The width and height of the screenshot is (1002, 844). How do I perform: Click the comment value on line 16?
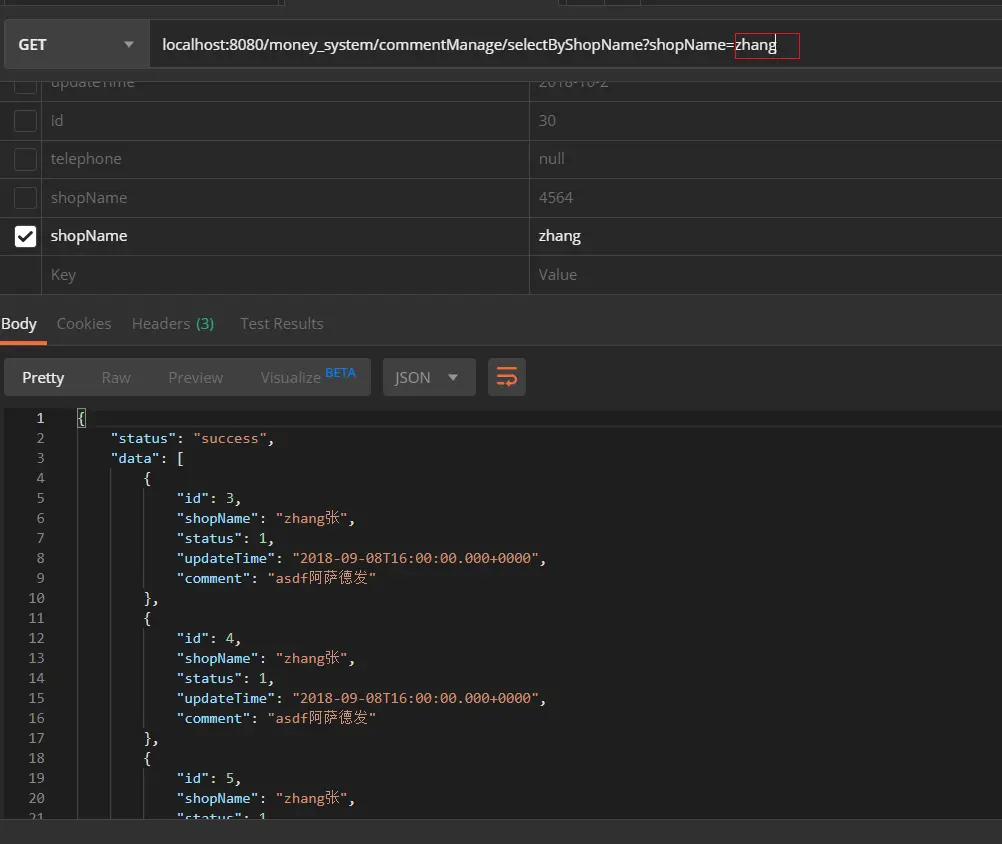tap(321, 718)
